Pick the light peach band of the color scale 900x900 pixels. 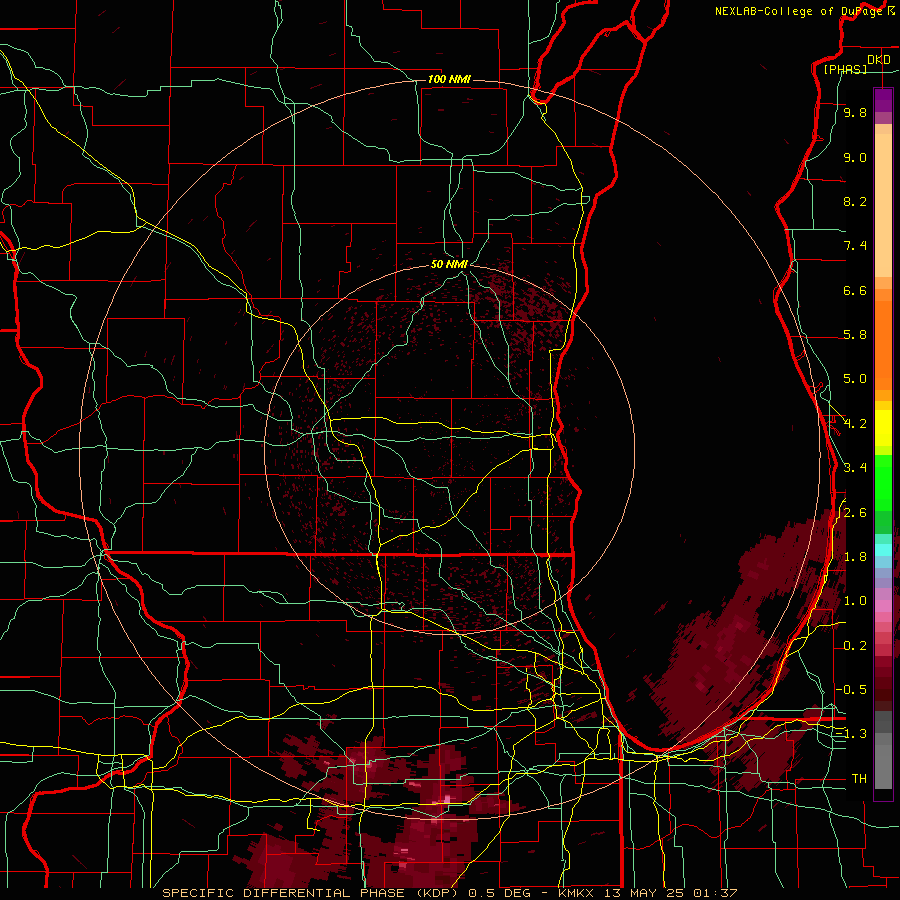click(883, 205)
